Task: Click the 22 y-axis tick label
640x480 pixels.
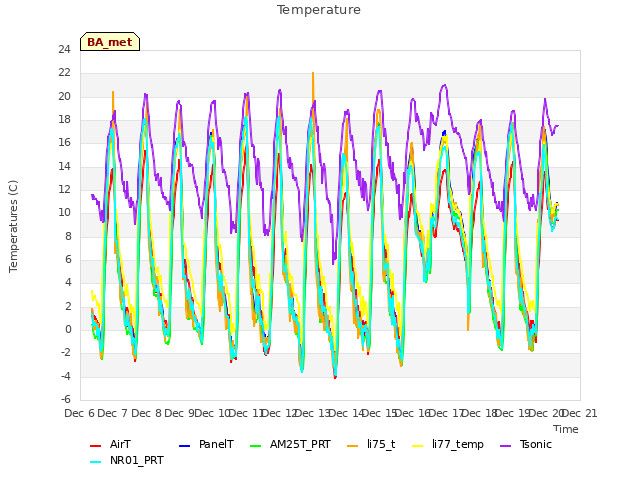Action: (x=64, y=73)
